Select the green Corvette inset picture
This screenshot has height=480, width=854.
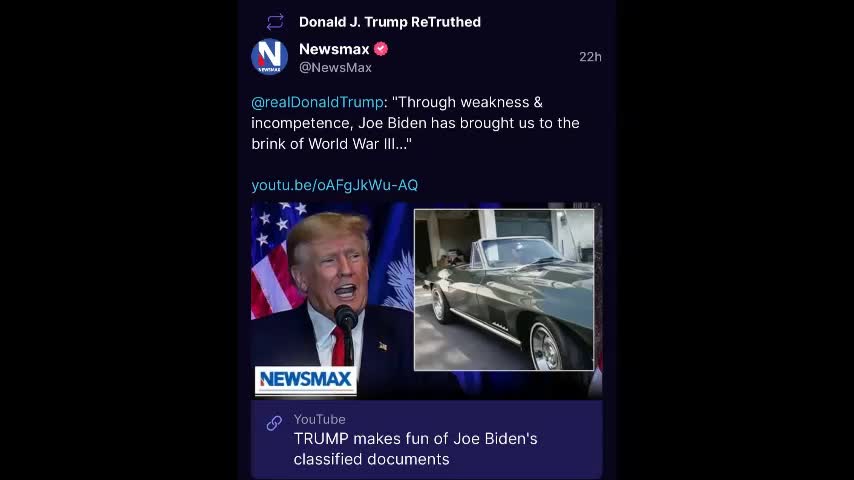click(x=504, y=290)
